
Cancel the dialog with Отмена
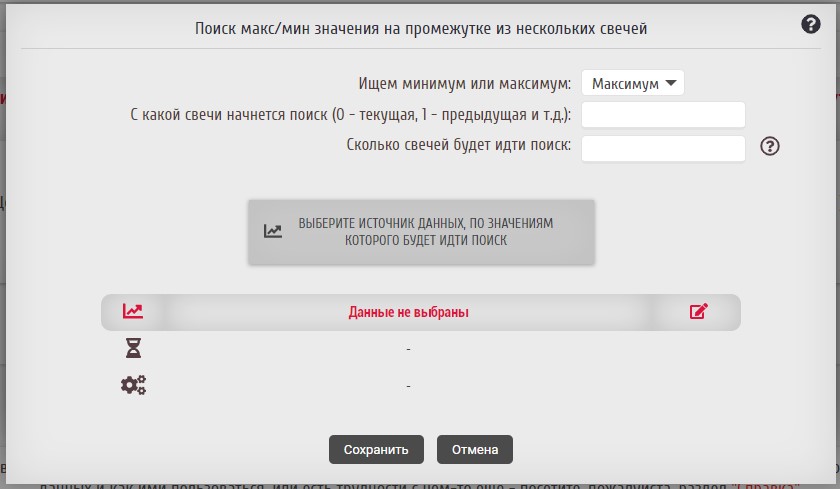point(474,449)
